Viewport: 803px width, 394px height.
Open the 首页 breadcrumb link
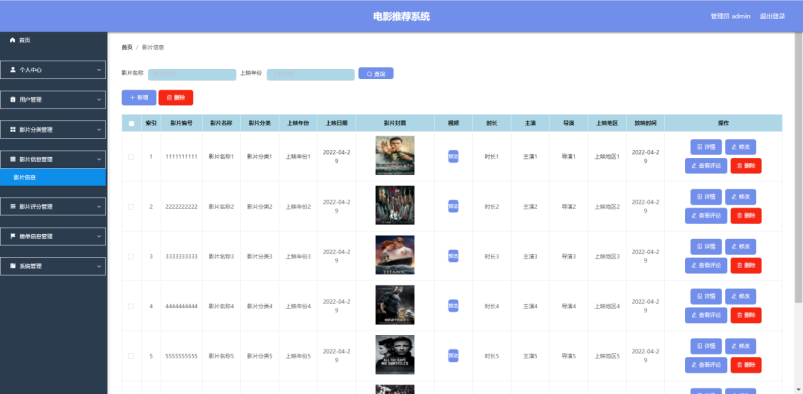(x=126, y=47)
